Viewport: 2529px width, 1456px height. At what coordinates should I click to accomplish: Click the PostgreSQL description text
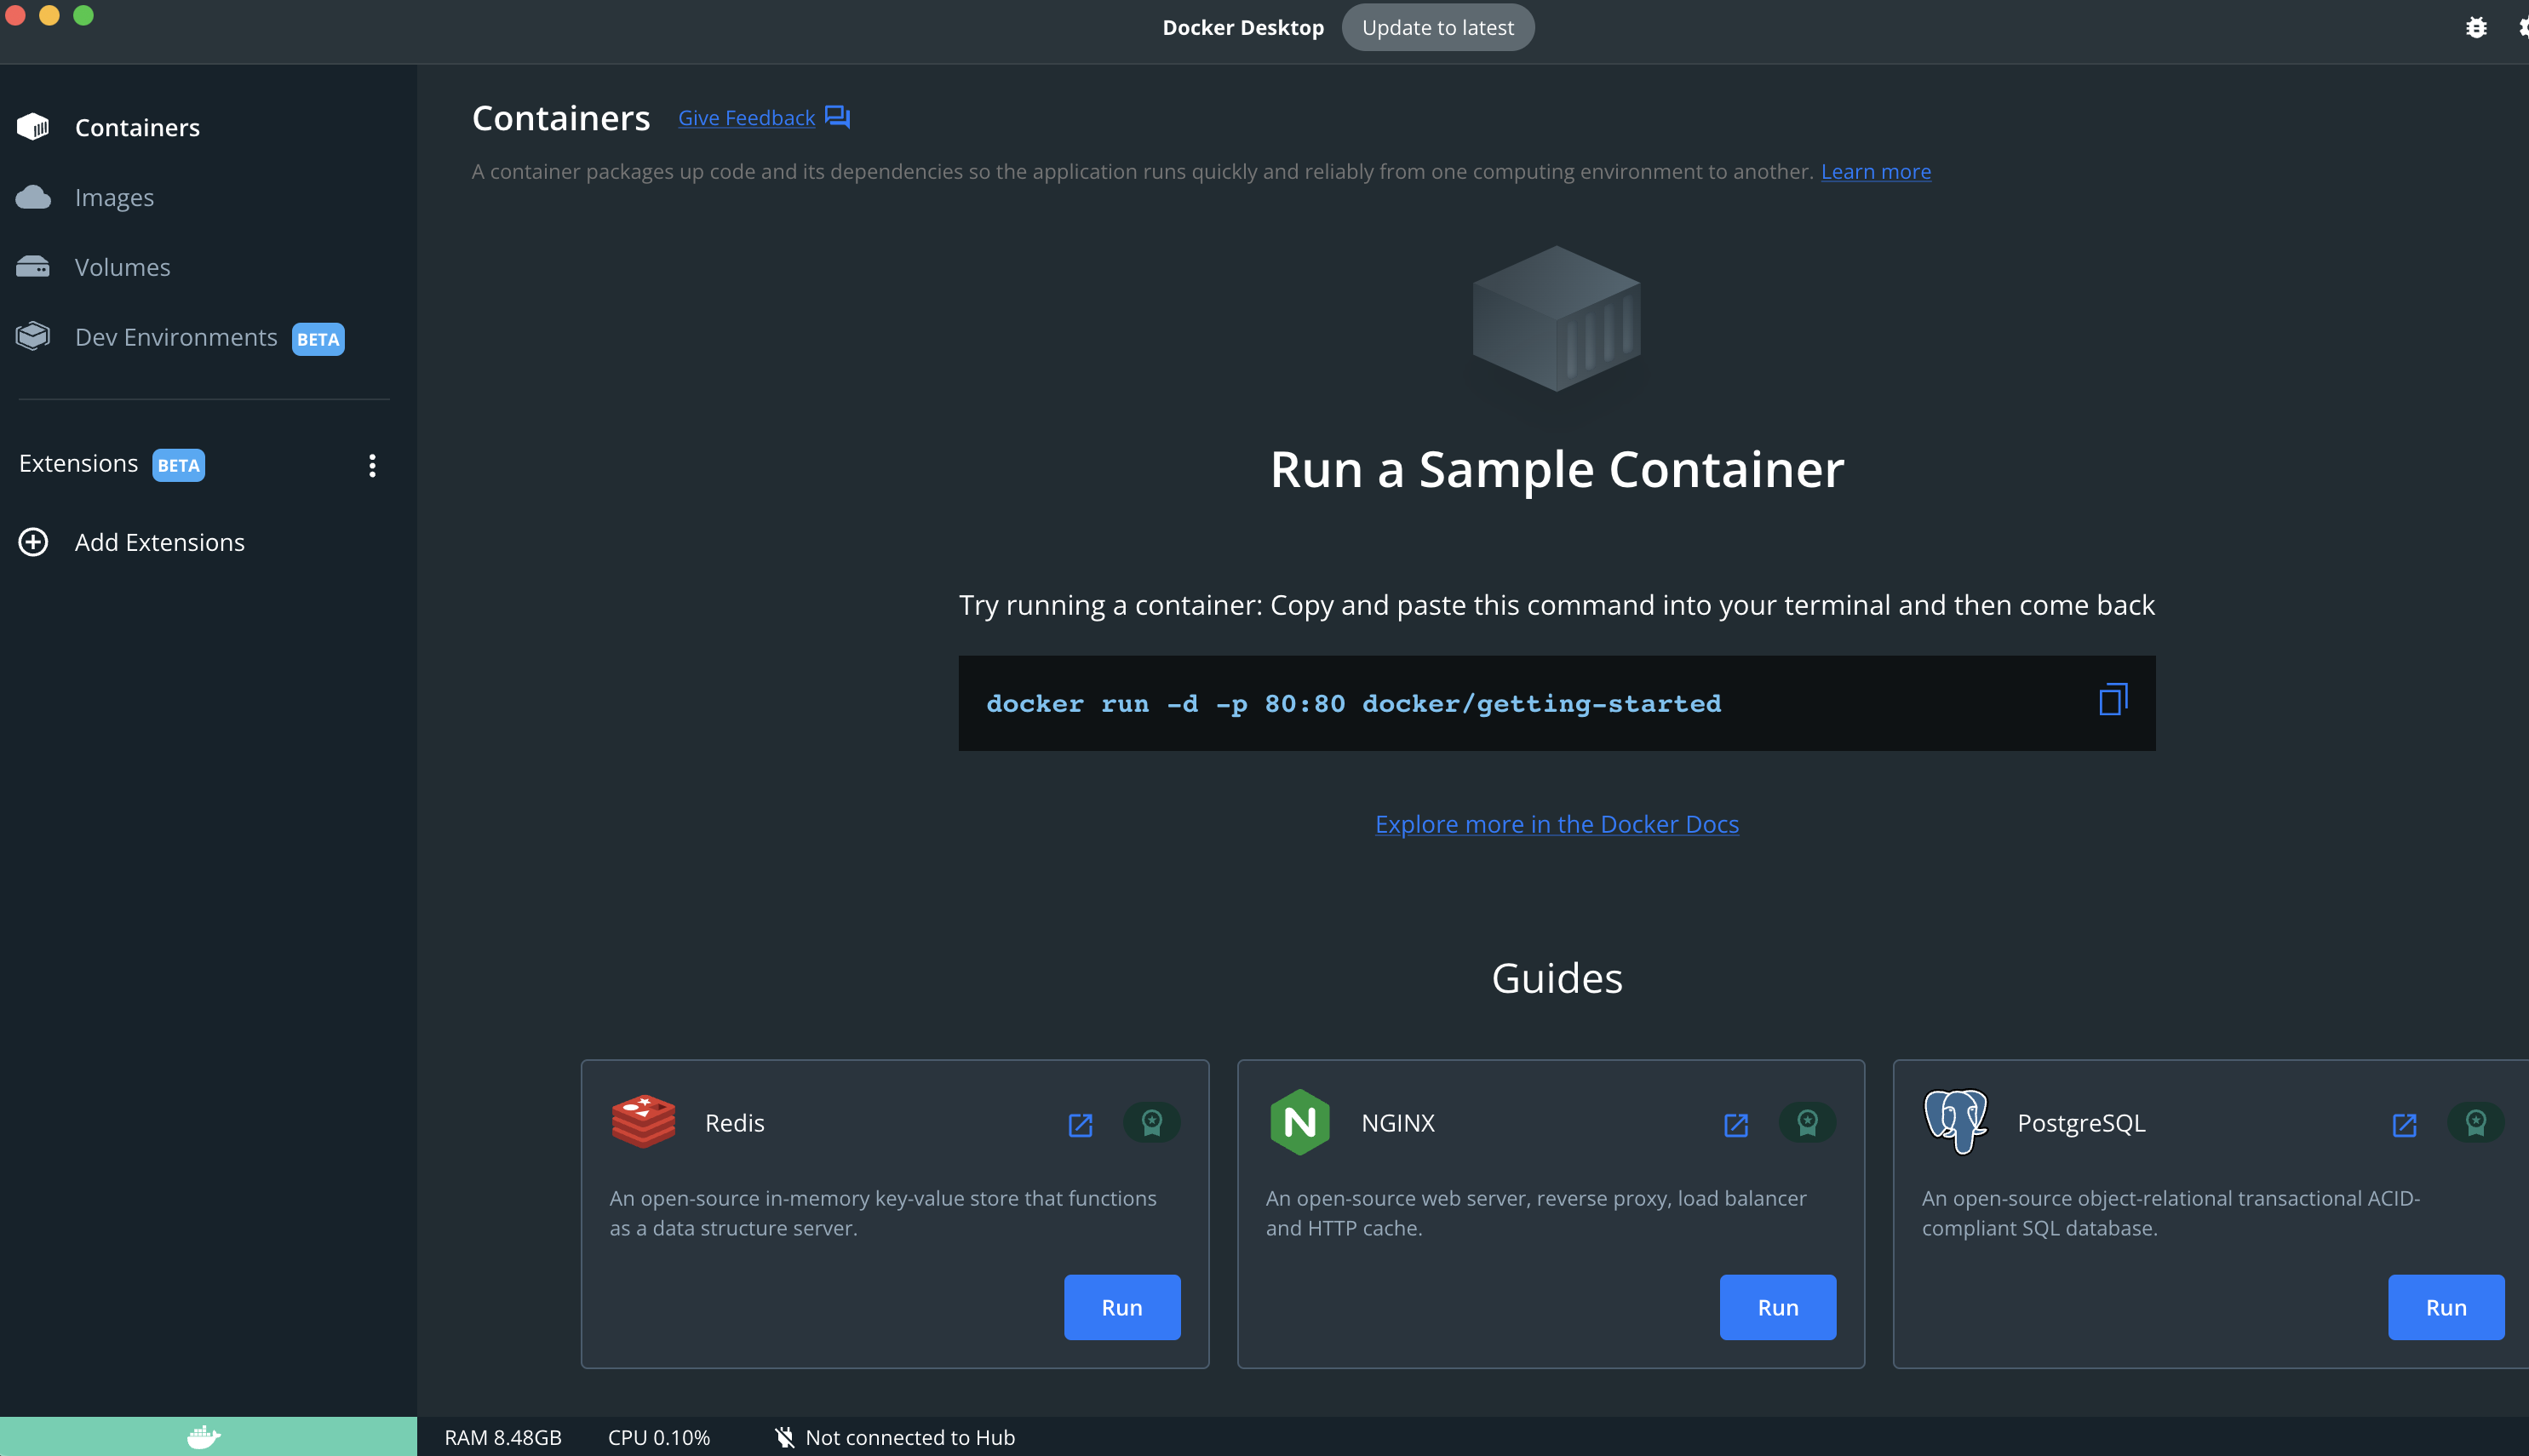2171,1212
